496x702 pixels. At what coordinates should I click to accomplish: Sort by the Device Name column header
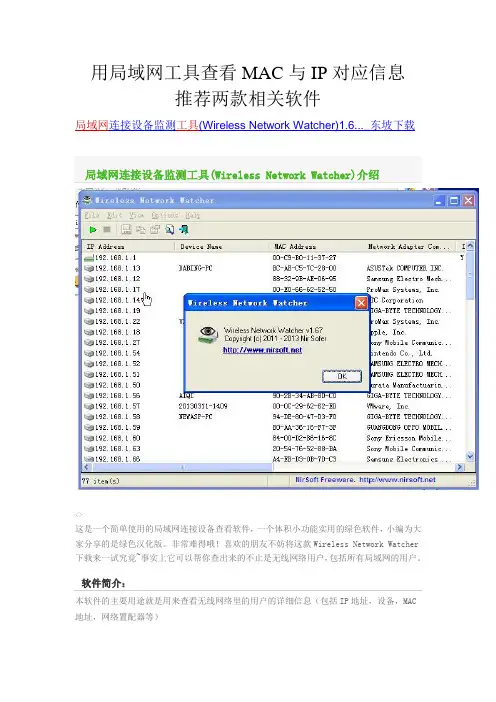pyautogui.click(x=223, y=247)
